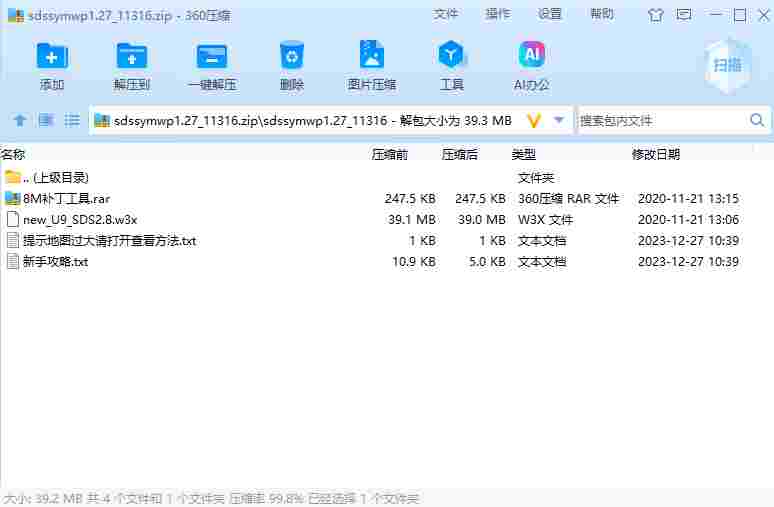This screenshot has width=774, height=507.
Task: Click the 扫描 (Scan) hexagon button
Action: [x=727, y=65]
